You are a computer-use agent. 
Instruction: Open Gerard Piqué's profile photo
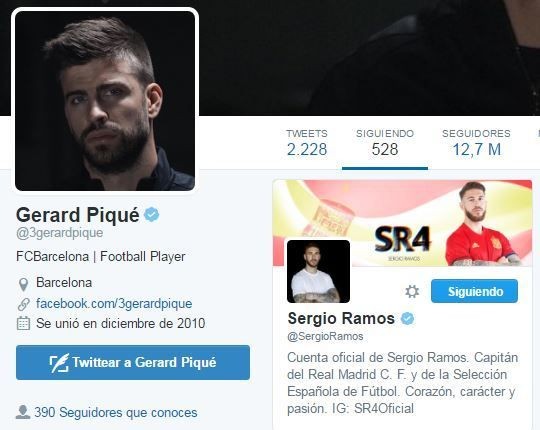coord(105,101)
